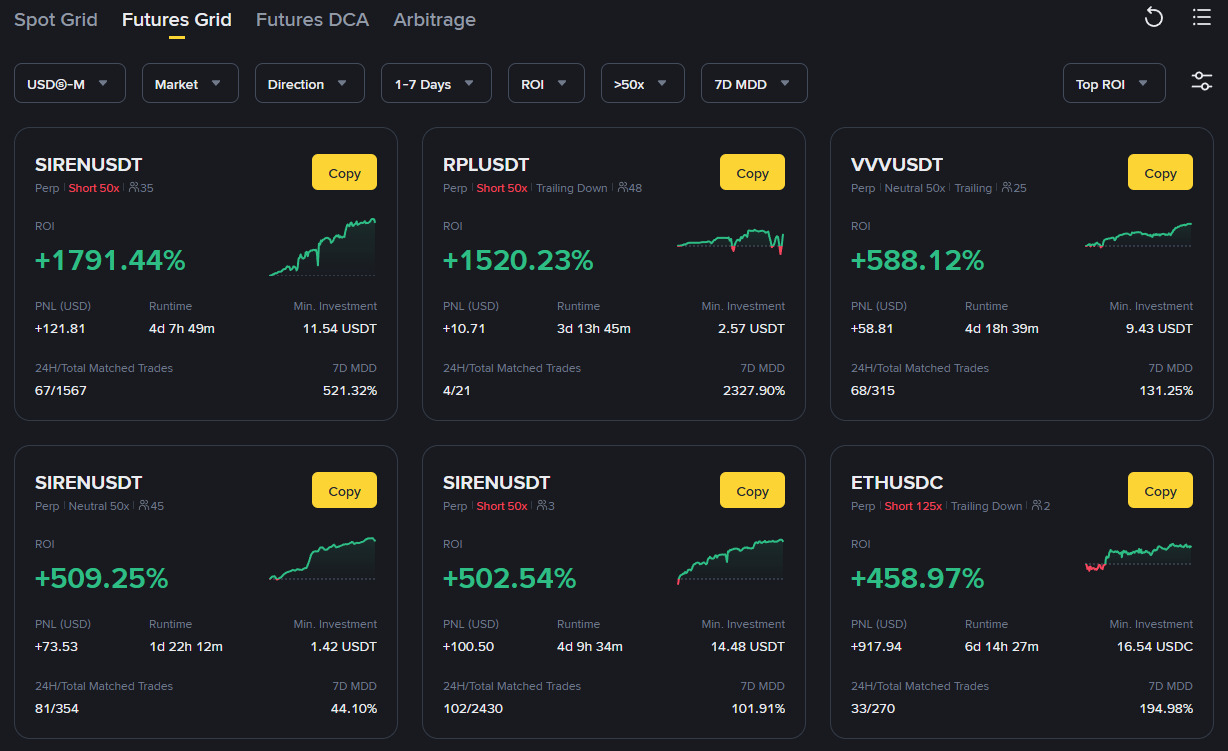This screenshot has width=1228, height=751.
Task: Copy the top SIRENUSDT strategy
Action: click(344, 172)
